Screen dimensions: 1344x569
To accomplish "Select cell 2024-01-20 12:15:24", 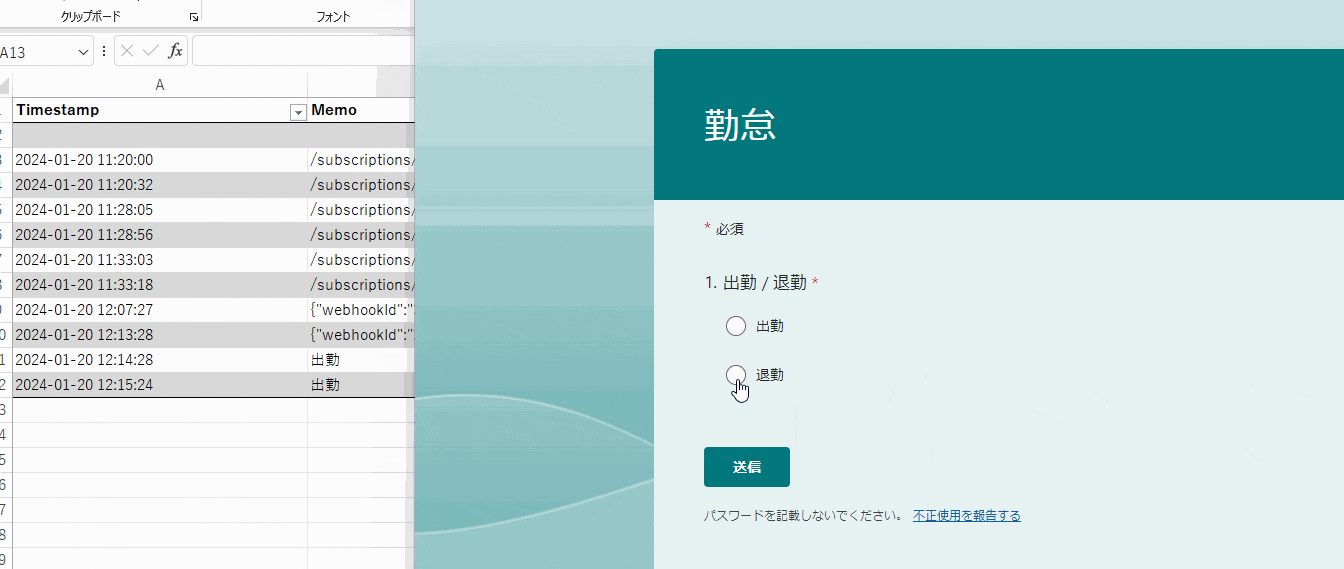I will pyautogui.click(x=160, y=385).
